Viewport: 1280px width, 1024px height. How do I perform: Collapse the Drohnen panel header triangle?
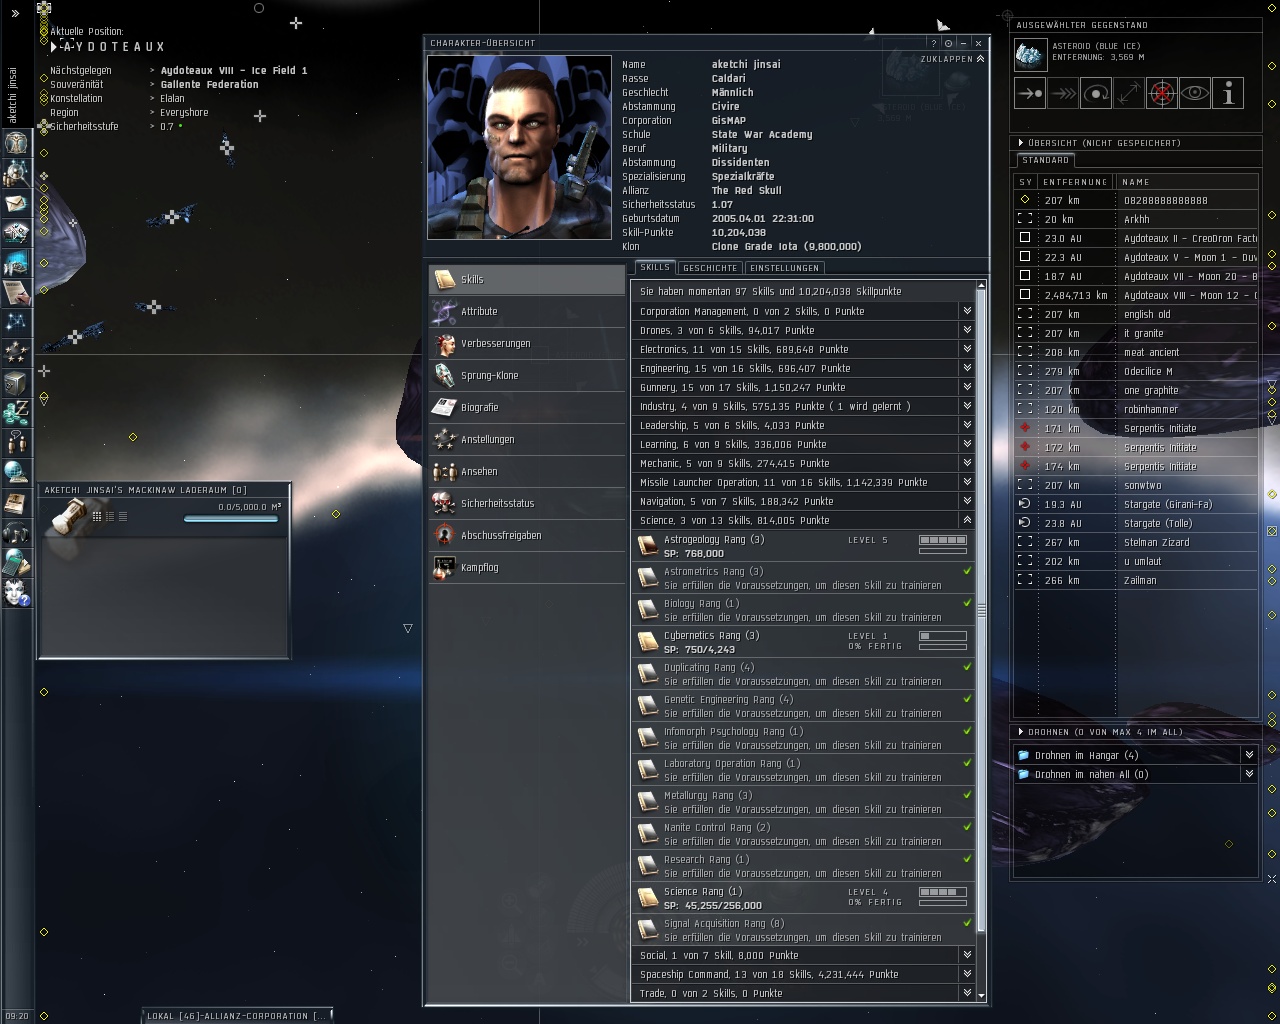1020,732
